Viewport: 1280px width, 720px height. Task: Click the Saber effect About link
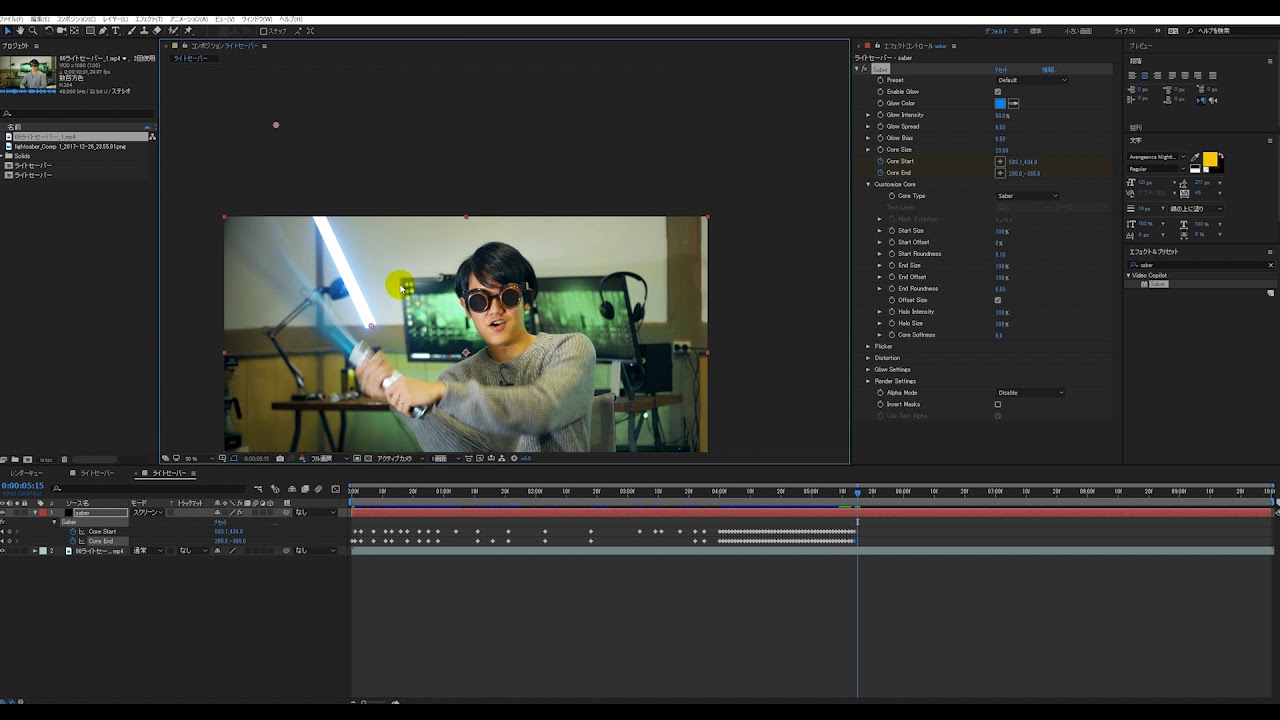[1048, 69]
